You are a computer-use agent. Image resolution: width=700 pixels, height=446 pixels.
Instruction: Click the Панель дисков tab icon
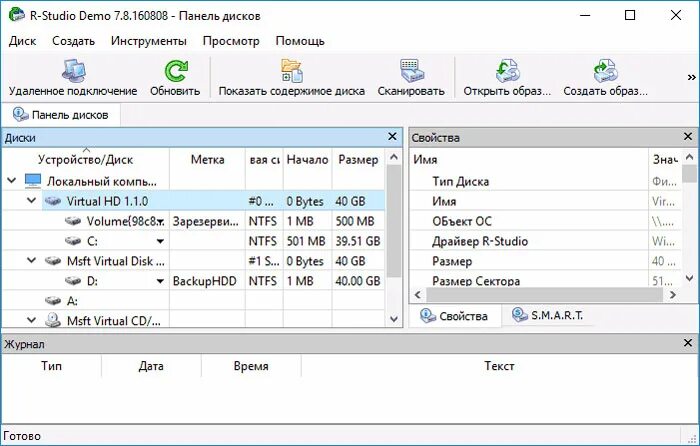pos(21,114)
